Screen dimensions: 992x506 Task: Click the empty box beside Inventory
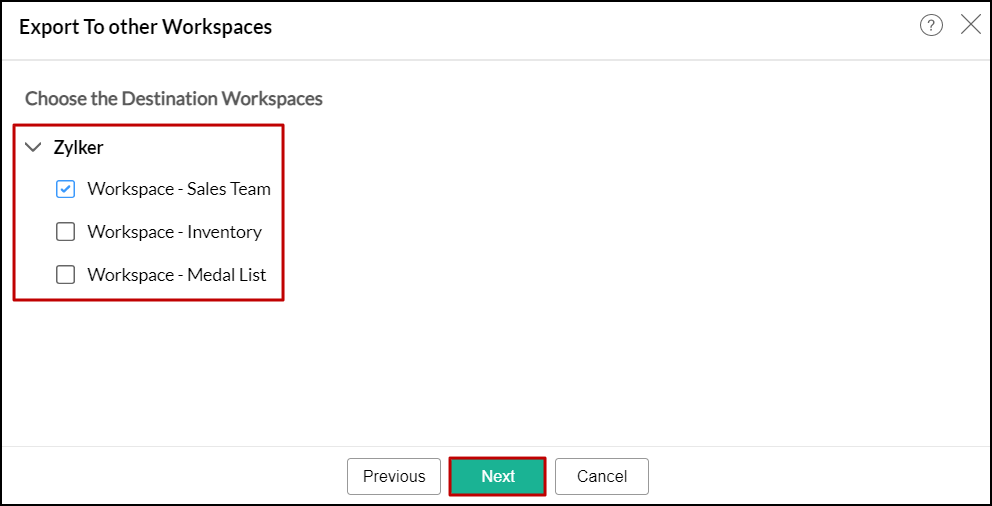click(66, 232)
